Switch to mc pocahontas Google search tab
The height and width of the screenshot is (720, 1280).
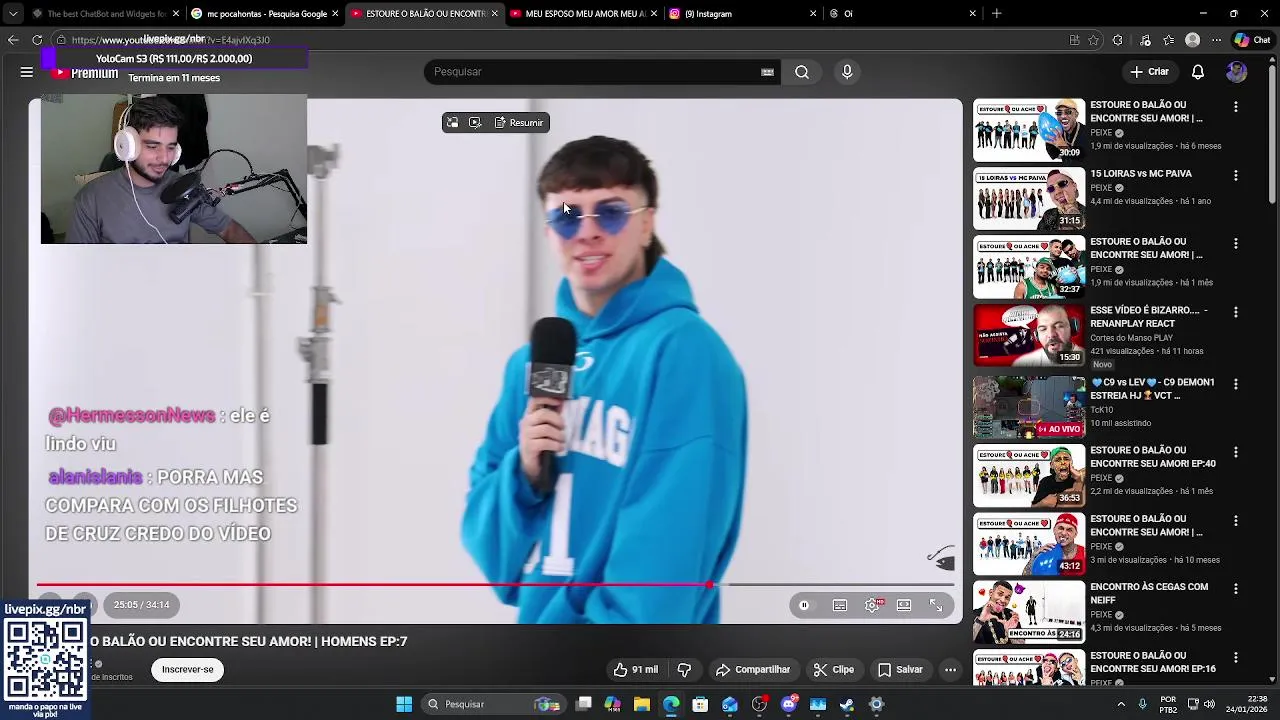[x=263, y=14]
